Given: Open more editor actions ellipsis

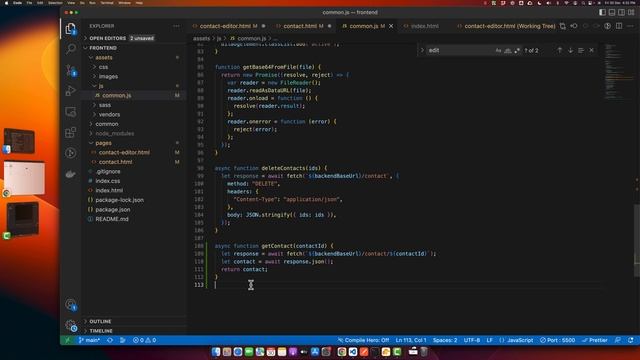Looking at the screenshot, I should click(x=630, y=26).
